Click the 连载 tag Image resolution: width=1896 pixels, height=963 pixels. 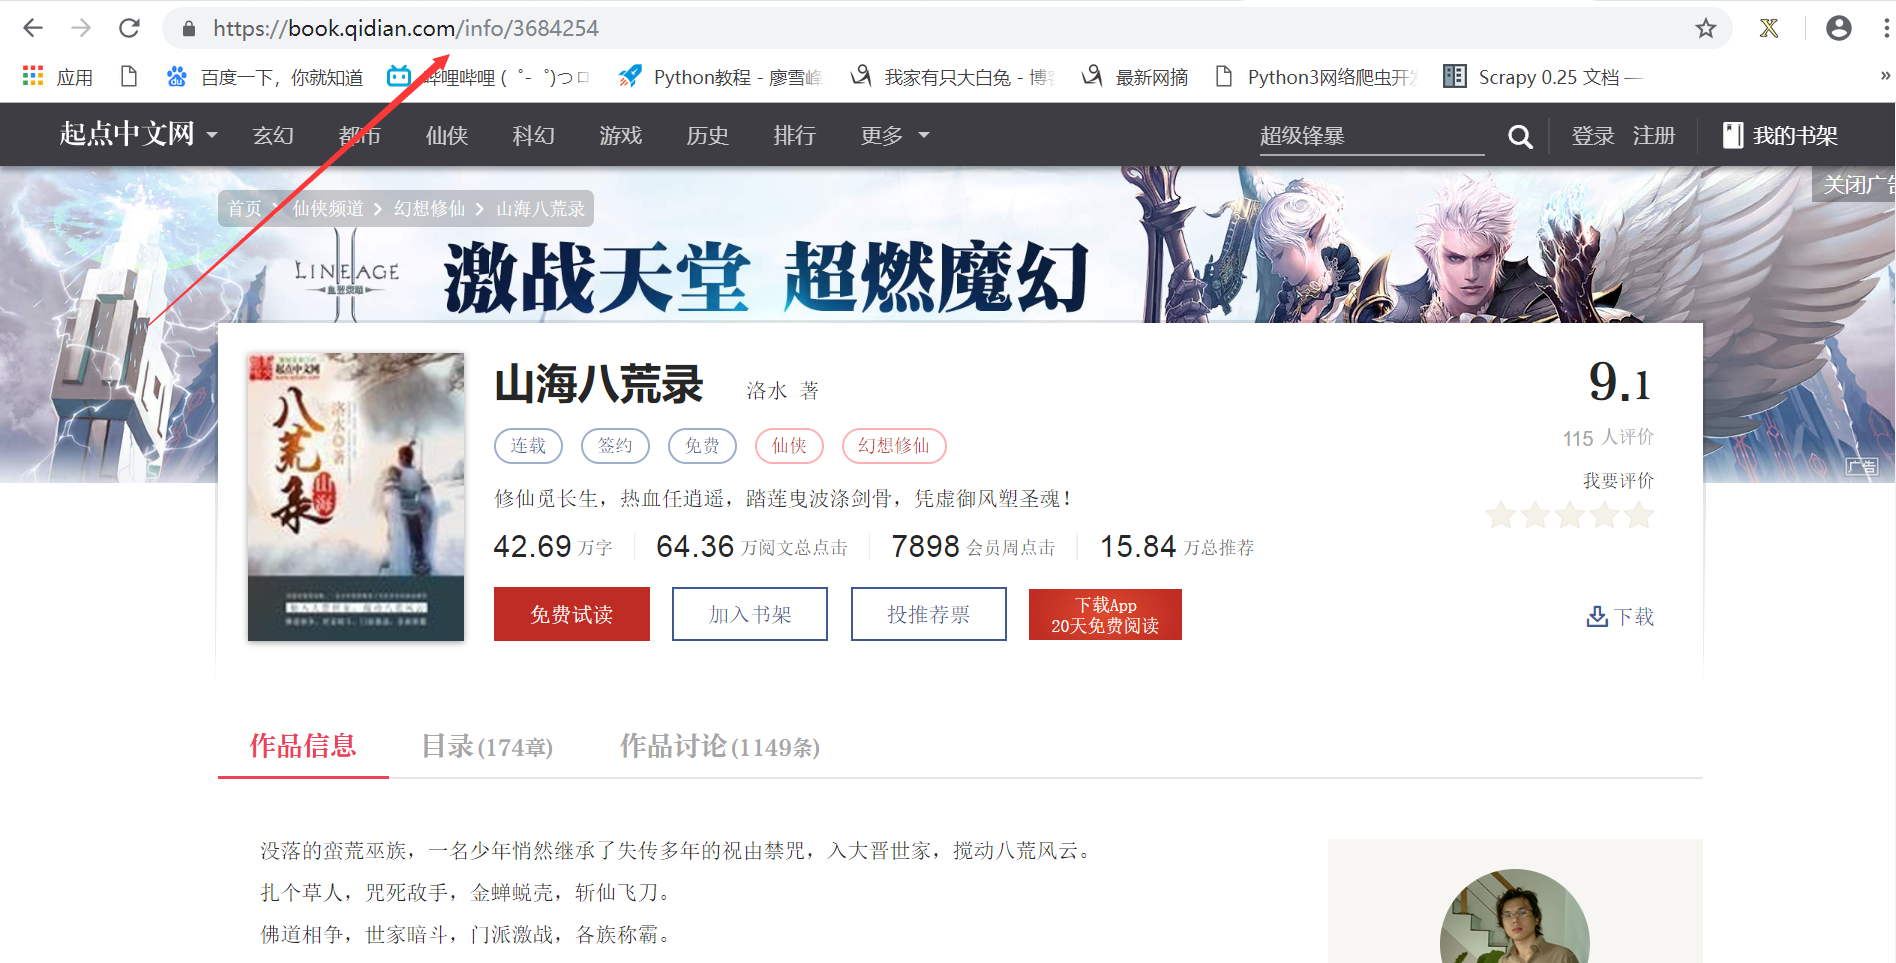[x=528, y=446]
